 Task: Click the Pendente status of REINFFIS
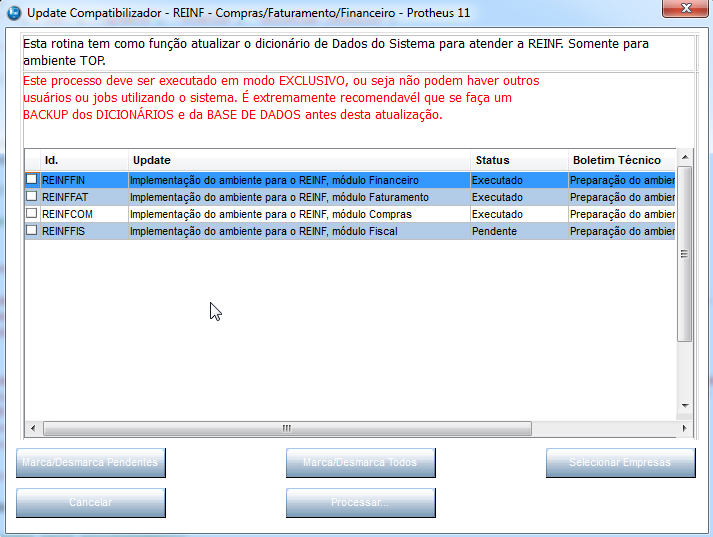coord(519,231)
